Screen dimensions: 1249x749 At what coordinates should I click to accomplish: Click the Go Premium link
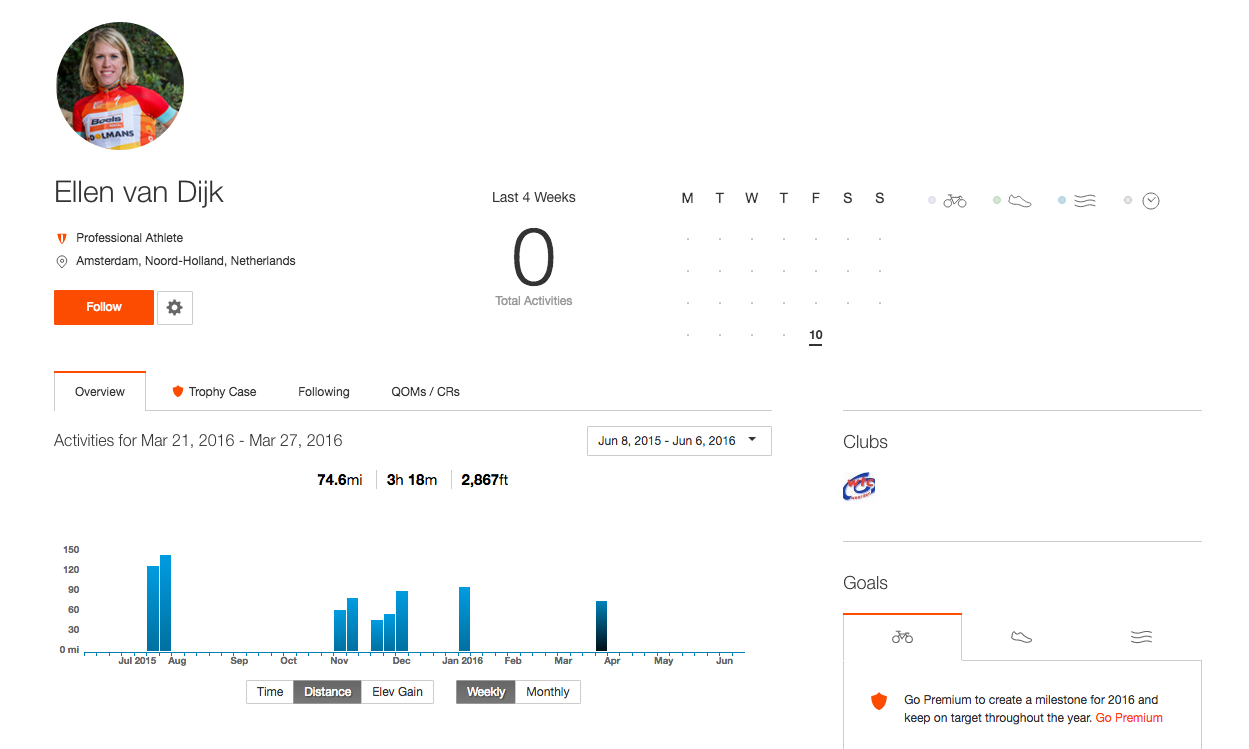pyautogui.click(x=1129, y=718)
